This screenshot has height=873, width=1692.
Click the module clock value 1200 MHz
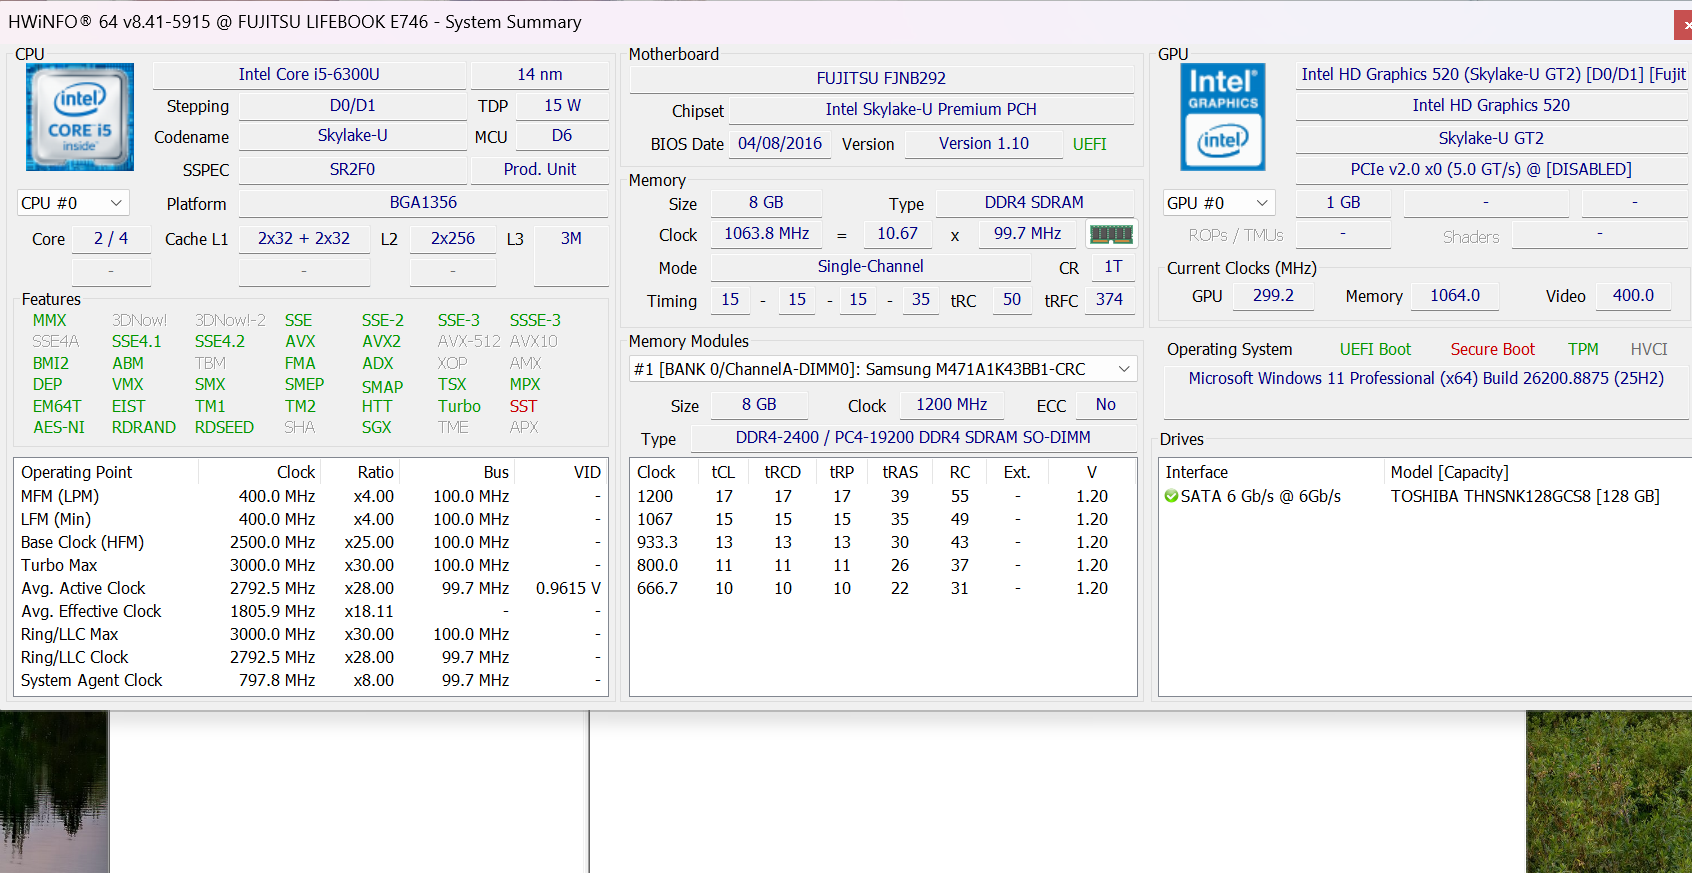point(952,404)
